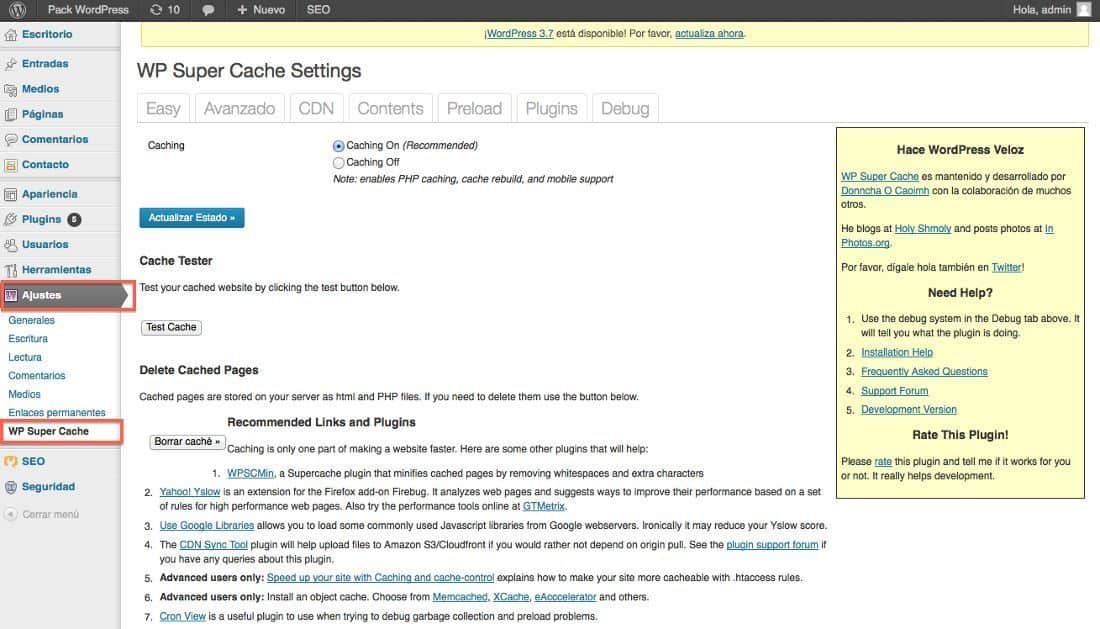Open Development Version link
1100x629 pixels.
(x=909, y=410)
